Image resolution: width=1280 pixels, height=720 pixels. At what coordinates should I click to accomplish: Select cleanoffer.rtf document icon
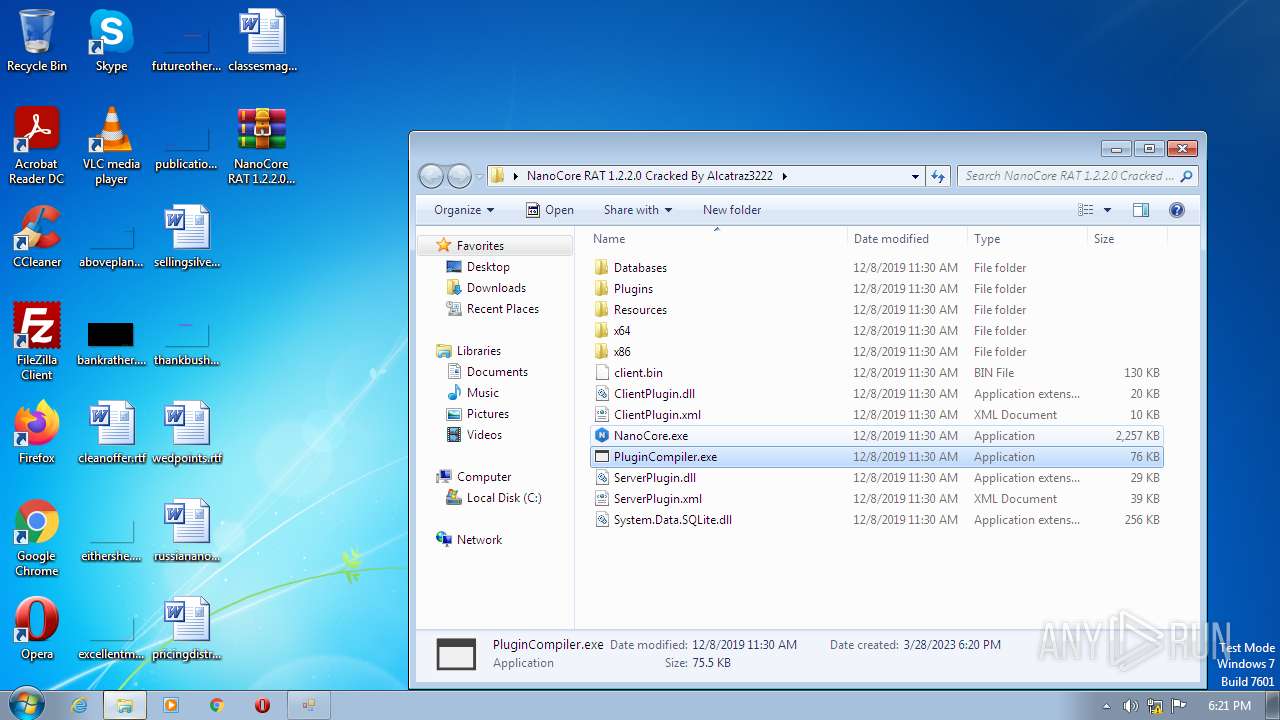coord(112,433)
